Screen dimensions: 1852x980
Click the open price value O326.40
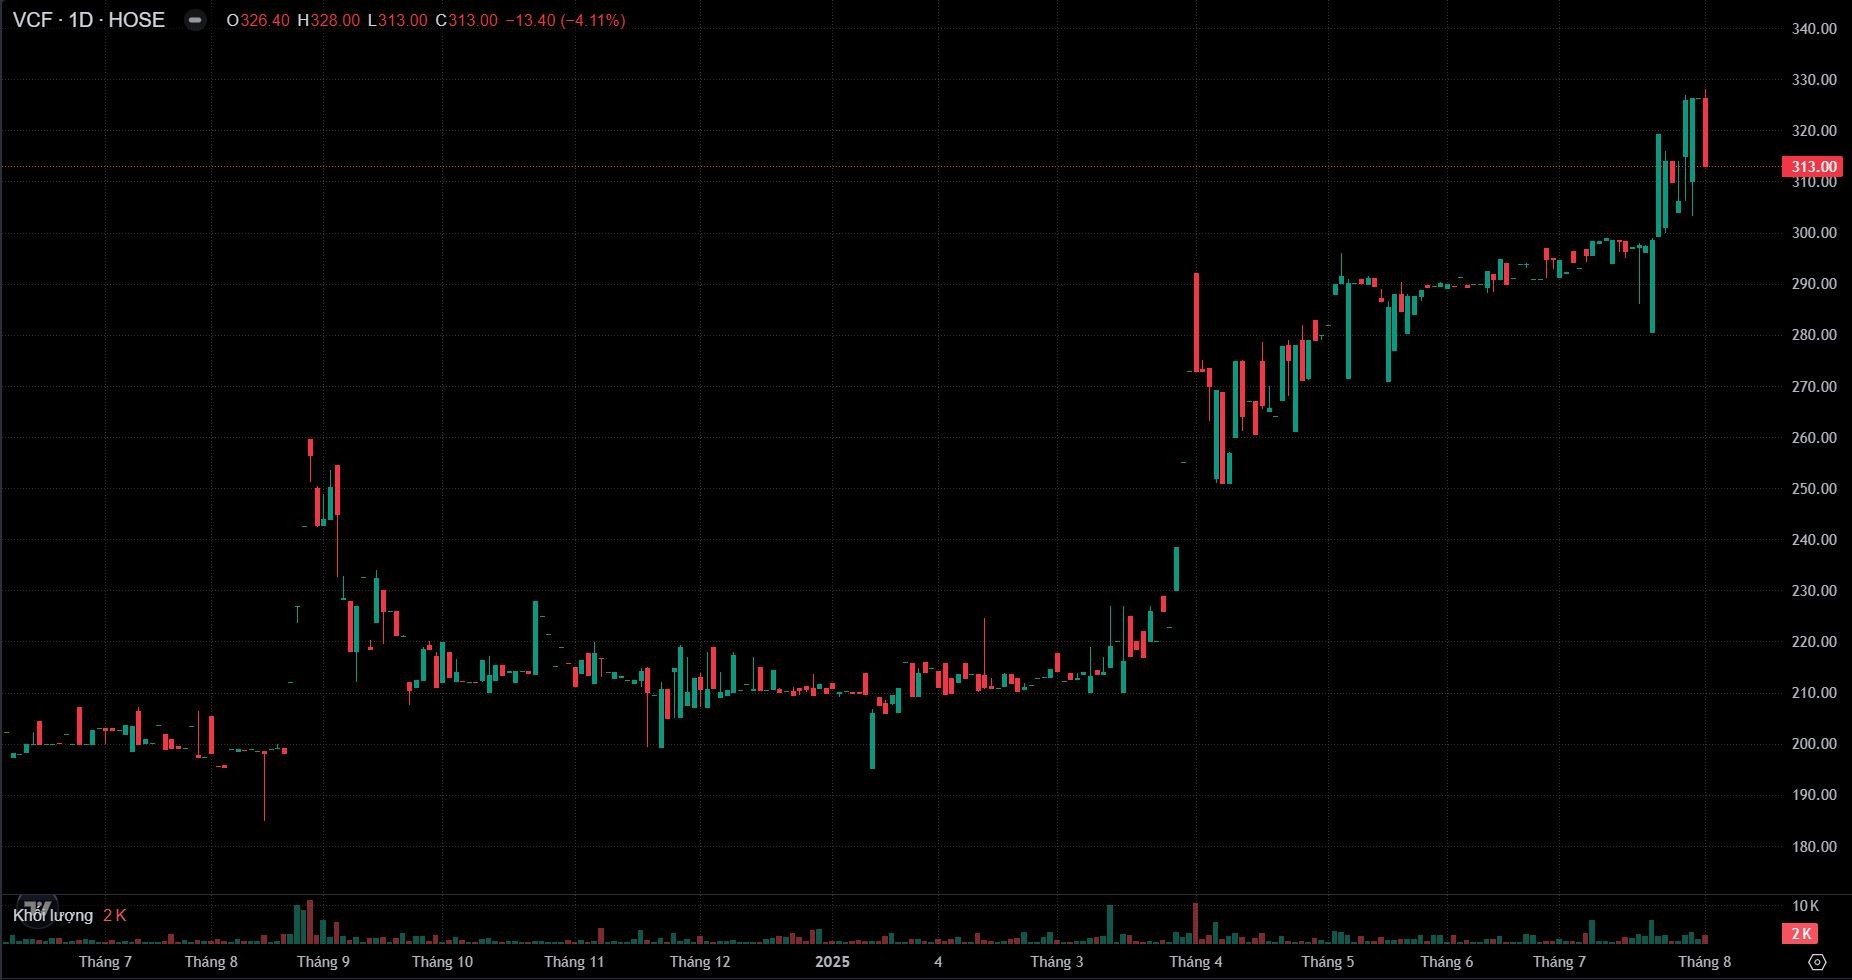tap(258, 20)
